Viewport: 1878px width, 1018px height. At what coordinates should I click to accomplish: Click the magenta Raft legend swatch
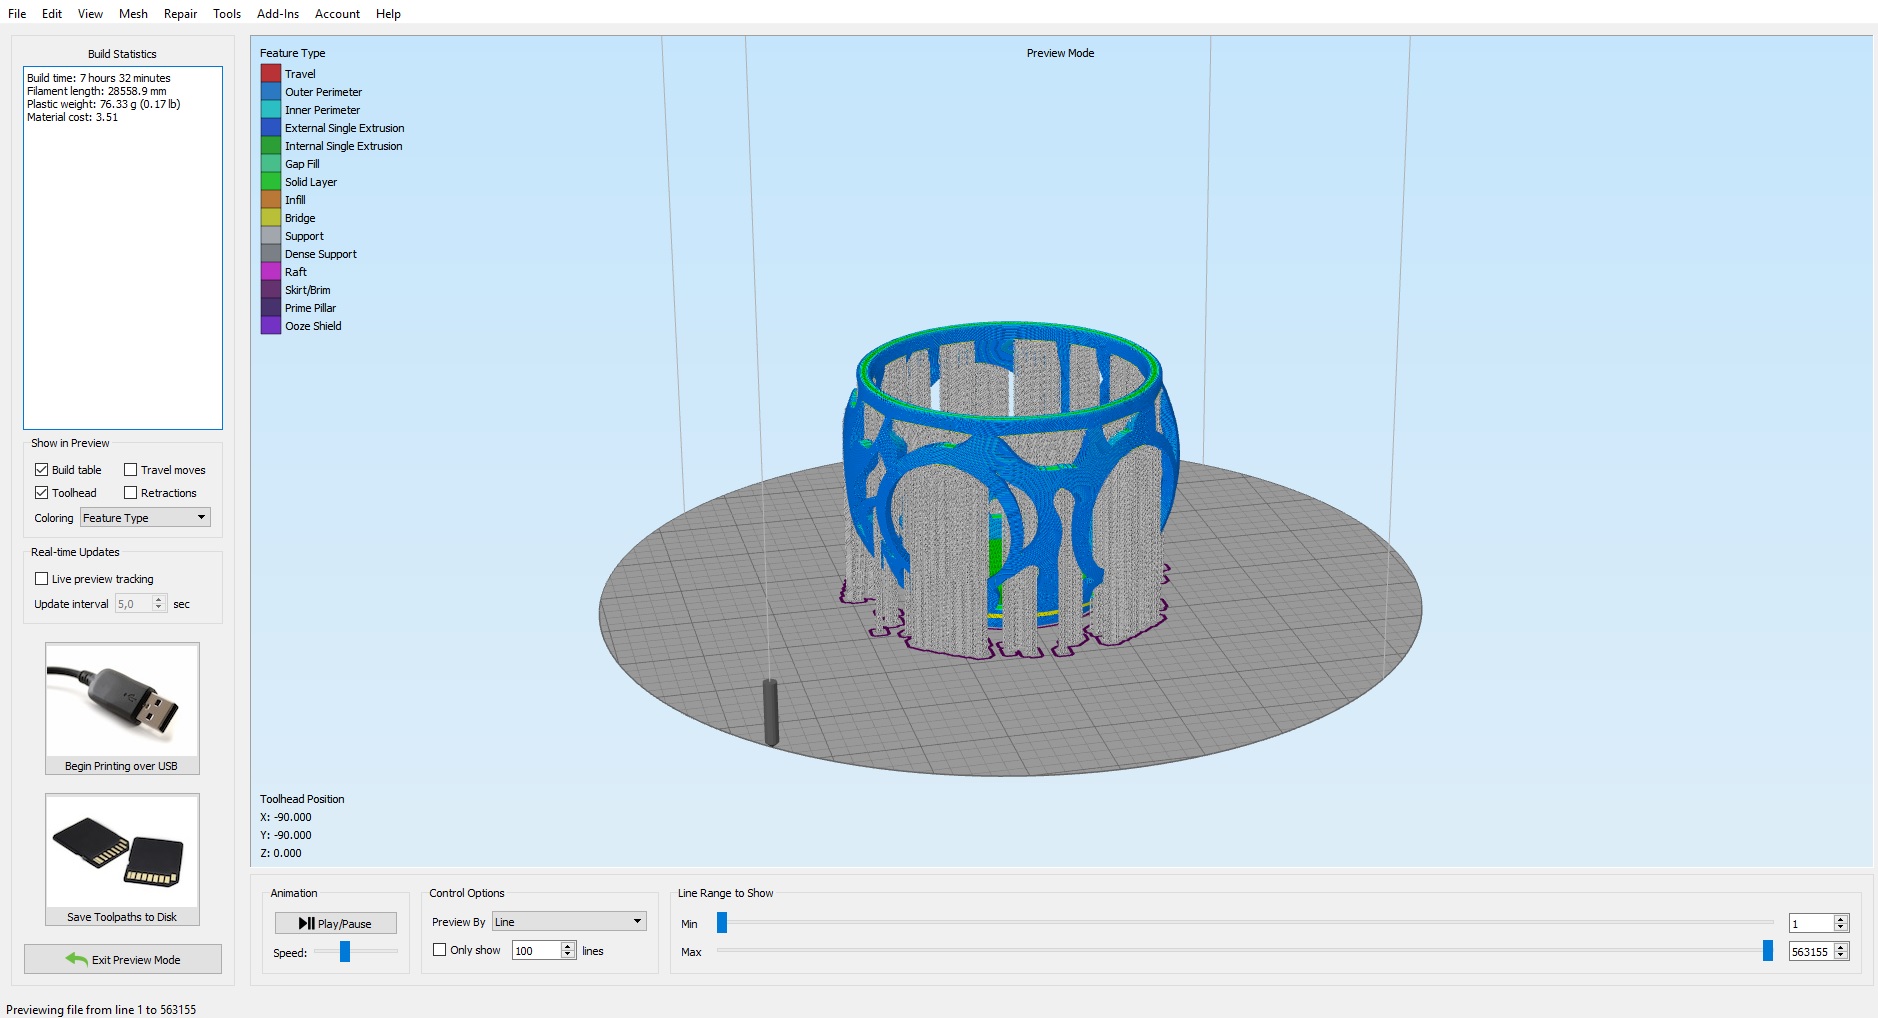[271, 272]
